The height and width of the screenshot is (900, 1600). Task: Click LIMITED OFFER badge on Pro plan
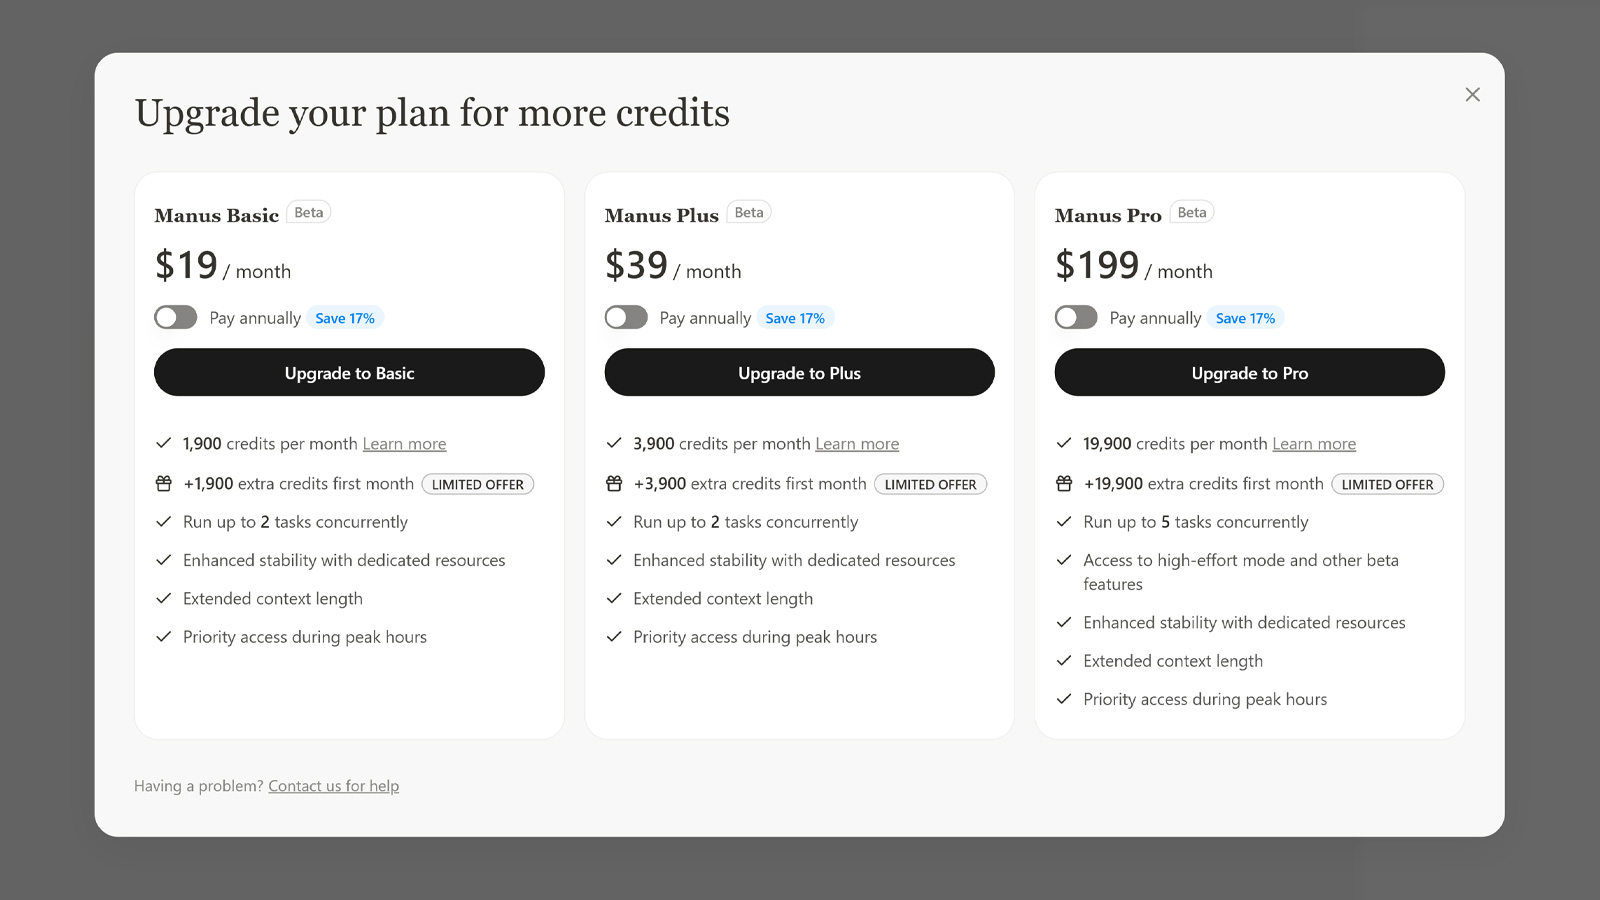coord(1387,485)
